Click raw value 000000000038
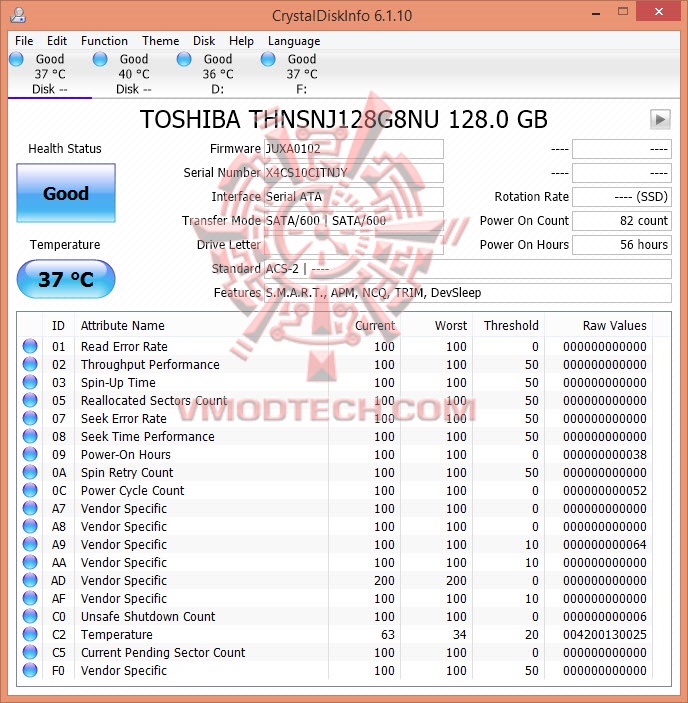Screen dimensions: 688x703 pyautogui.click(x=605, y=454)
